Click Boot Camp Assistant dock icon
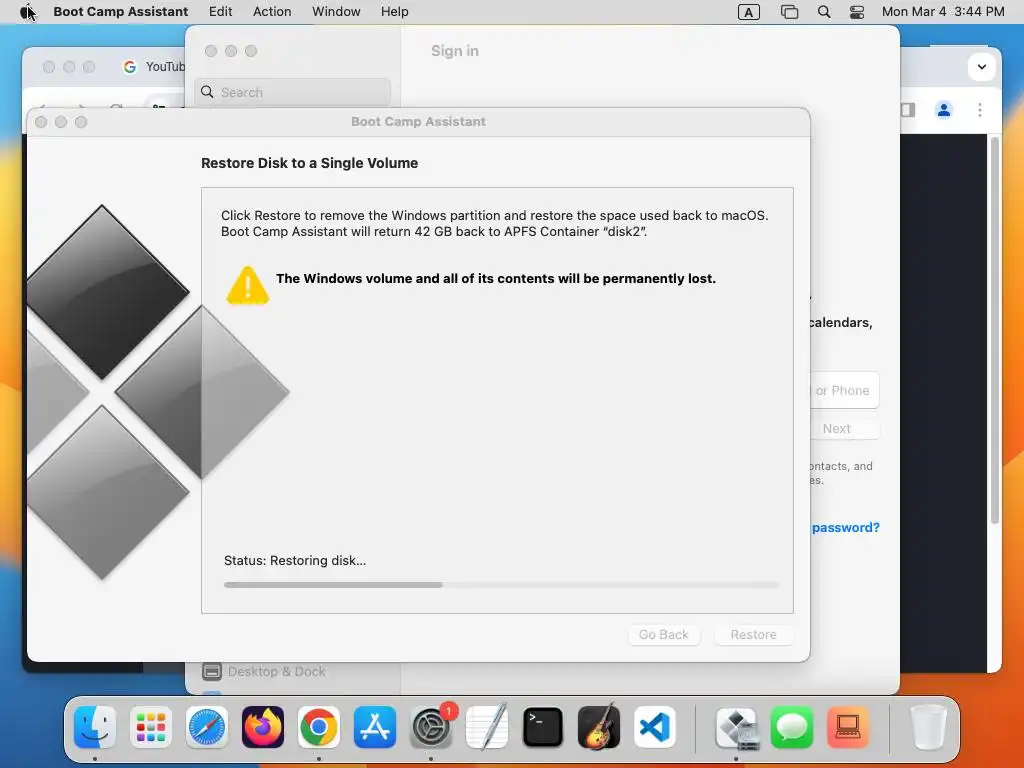Screen dimensions: 1024x768 coord(737,727)
